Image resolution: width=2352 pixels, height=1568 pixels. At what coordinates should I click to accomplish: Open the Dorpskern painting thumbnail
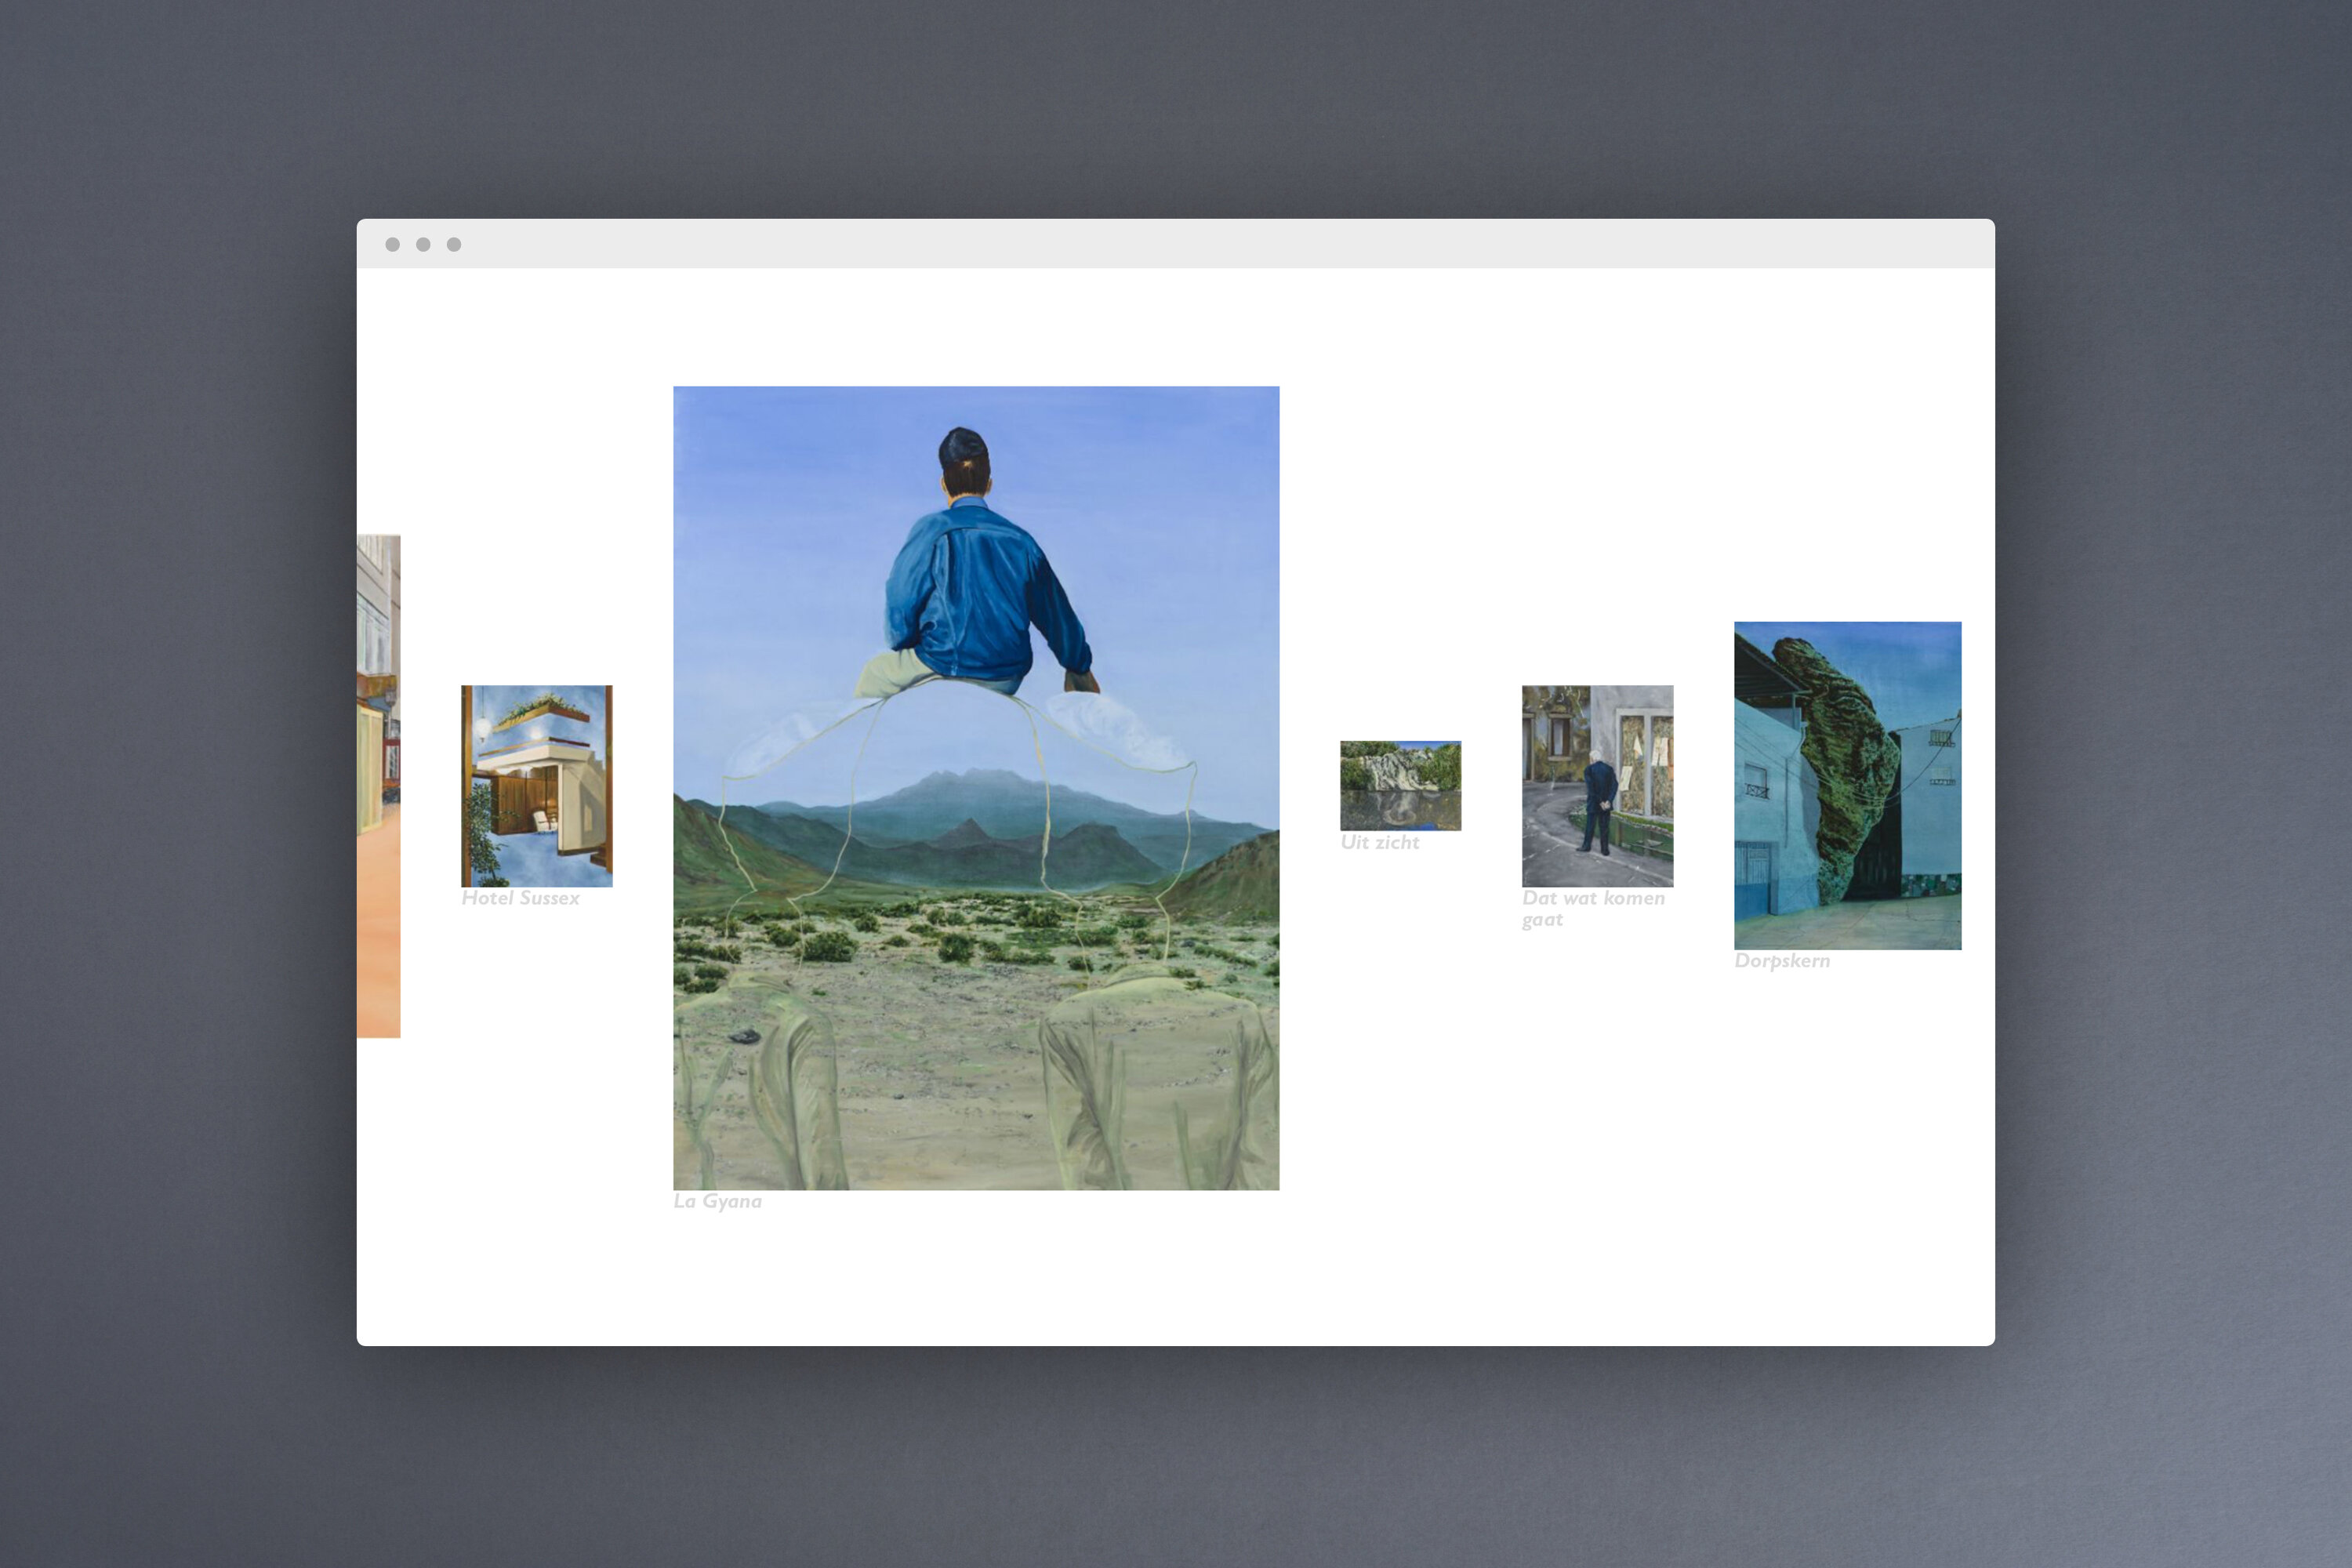1847,785
